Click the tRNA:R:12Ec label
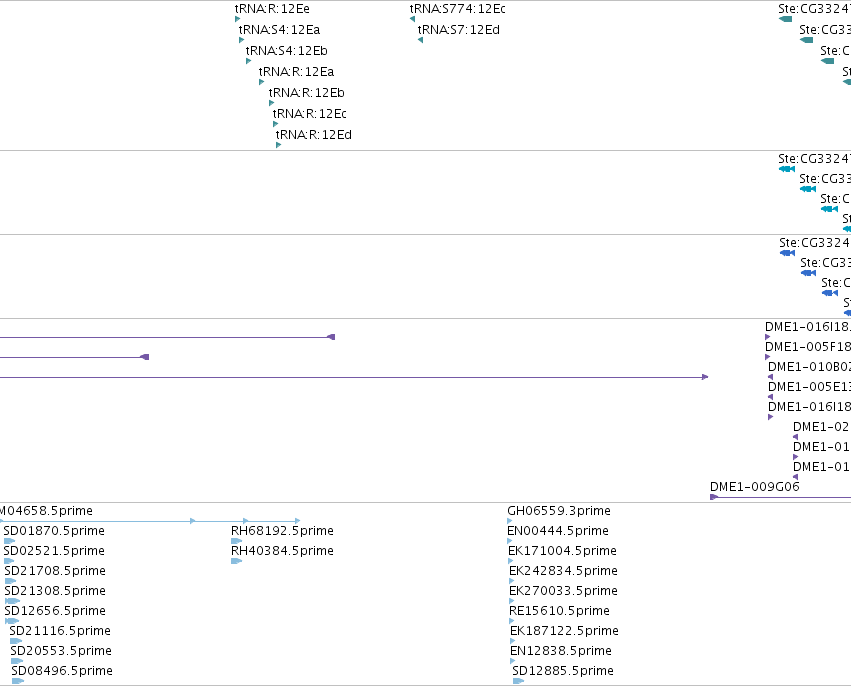 (x=309, y=113)
